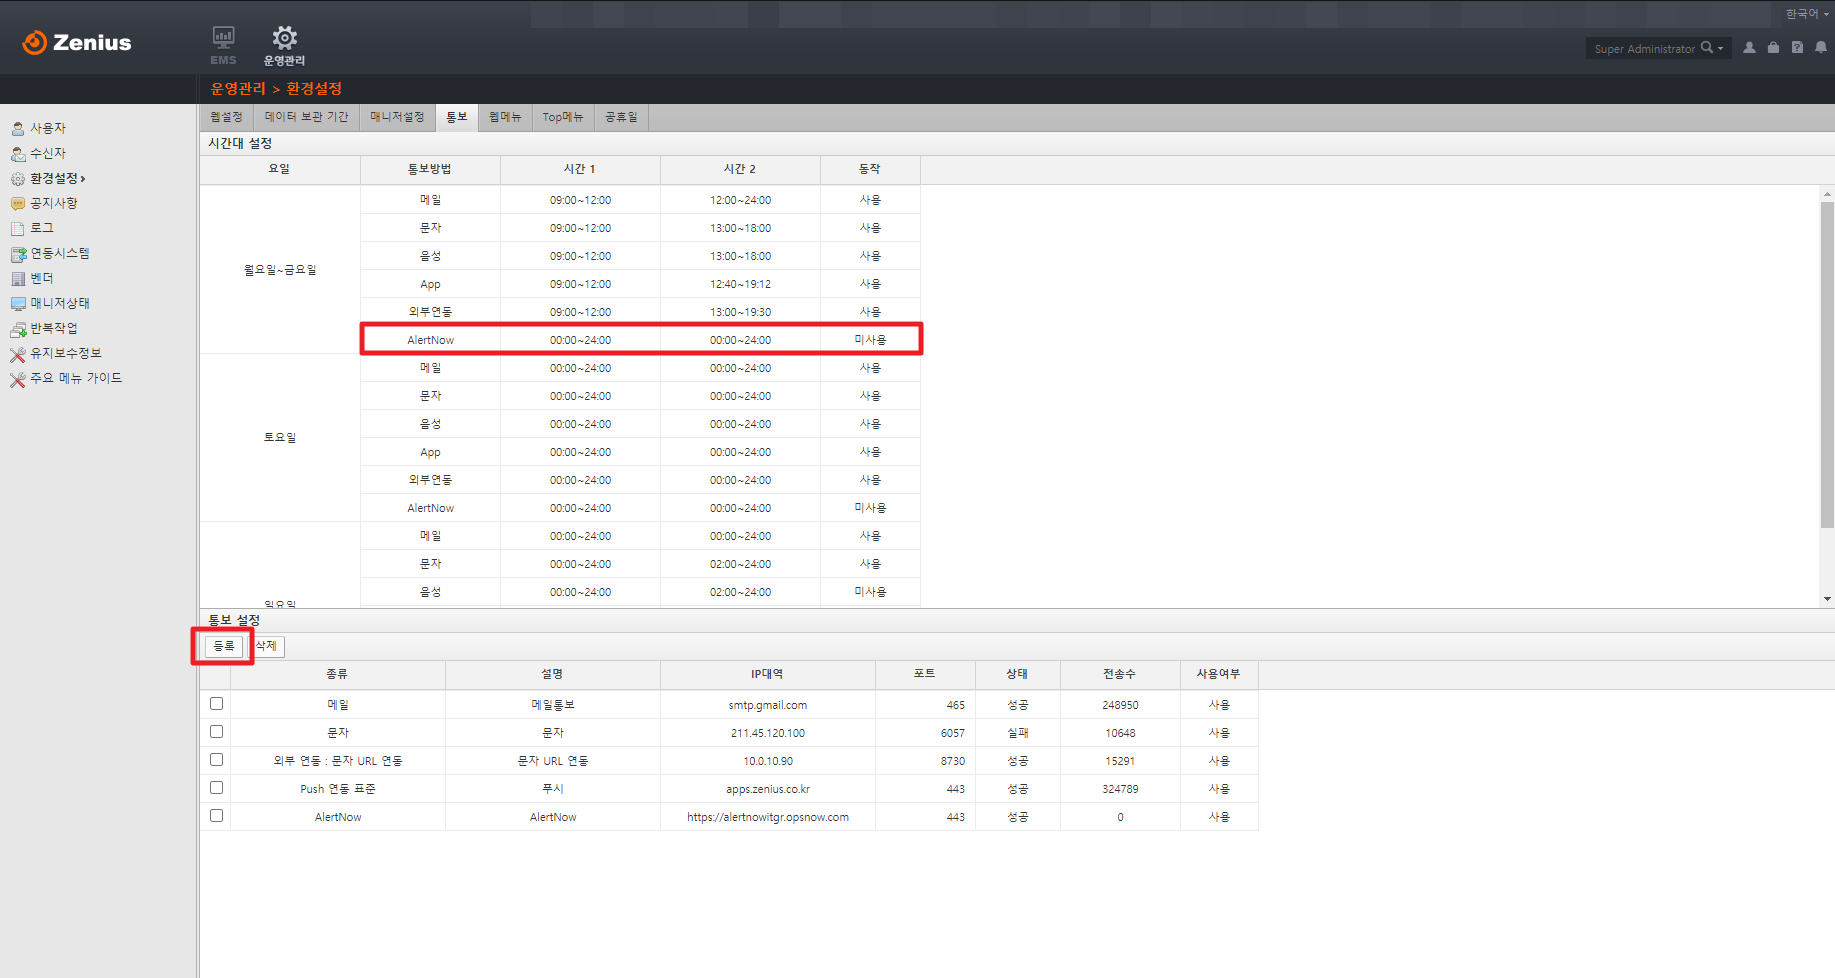Check the AlertNow row checkbox
This screenshot has height=978, width=1835.
point(216,816)
